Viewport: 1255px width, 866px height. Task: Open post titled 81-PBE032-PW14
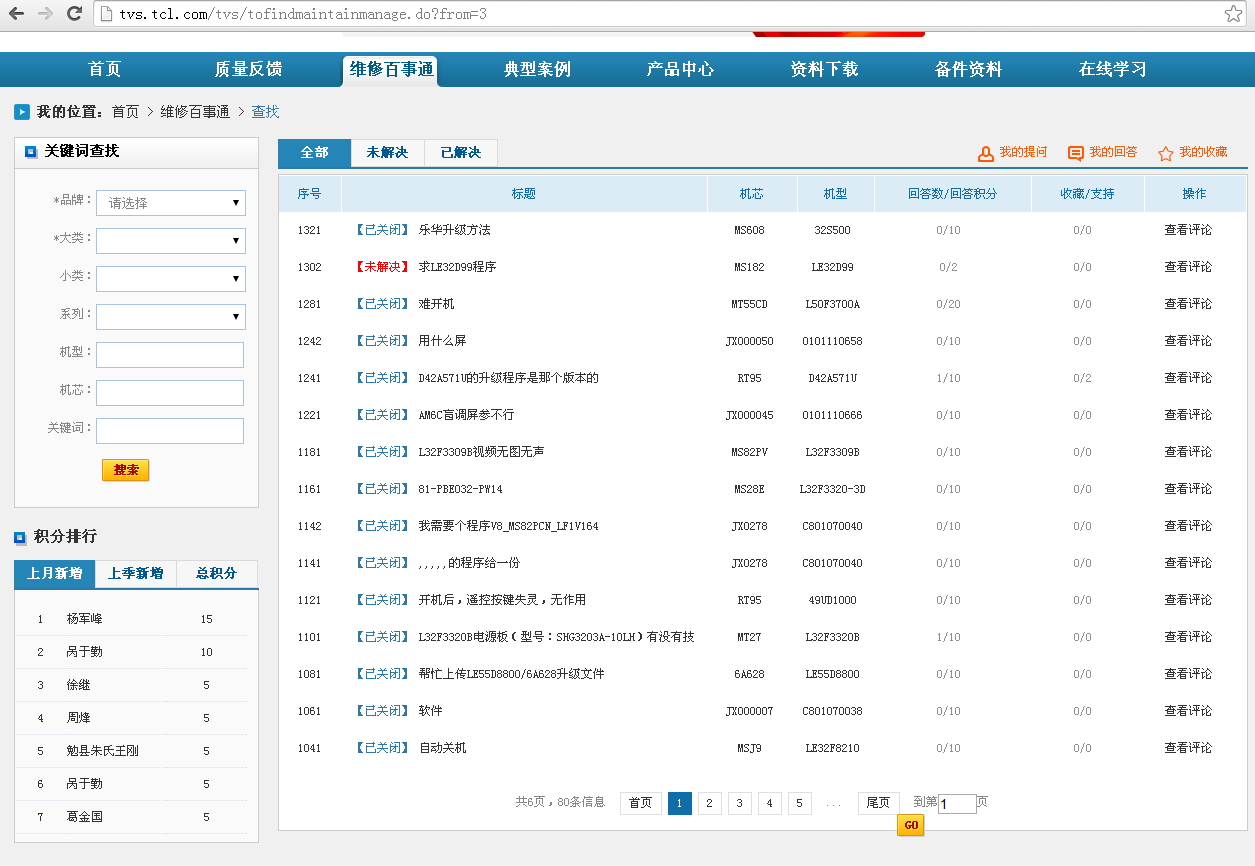click(x=460, y=489)
